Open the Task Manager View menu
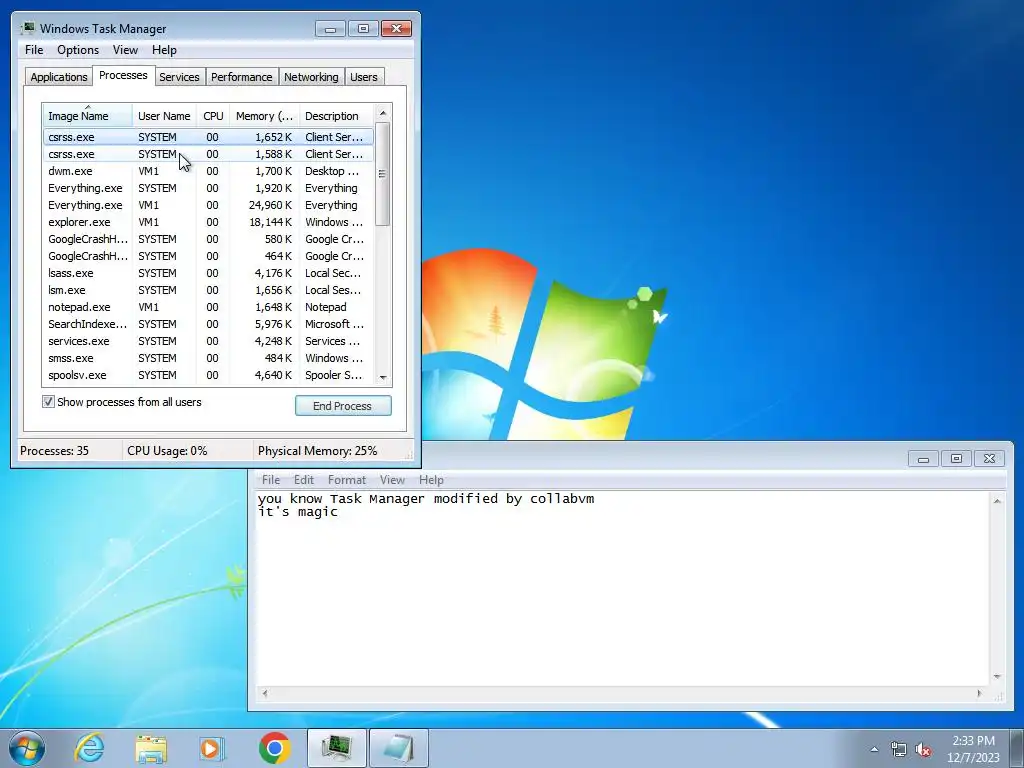Image resolution: width=1024 pixels, height=768 pixels. tap(125, 50)
